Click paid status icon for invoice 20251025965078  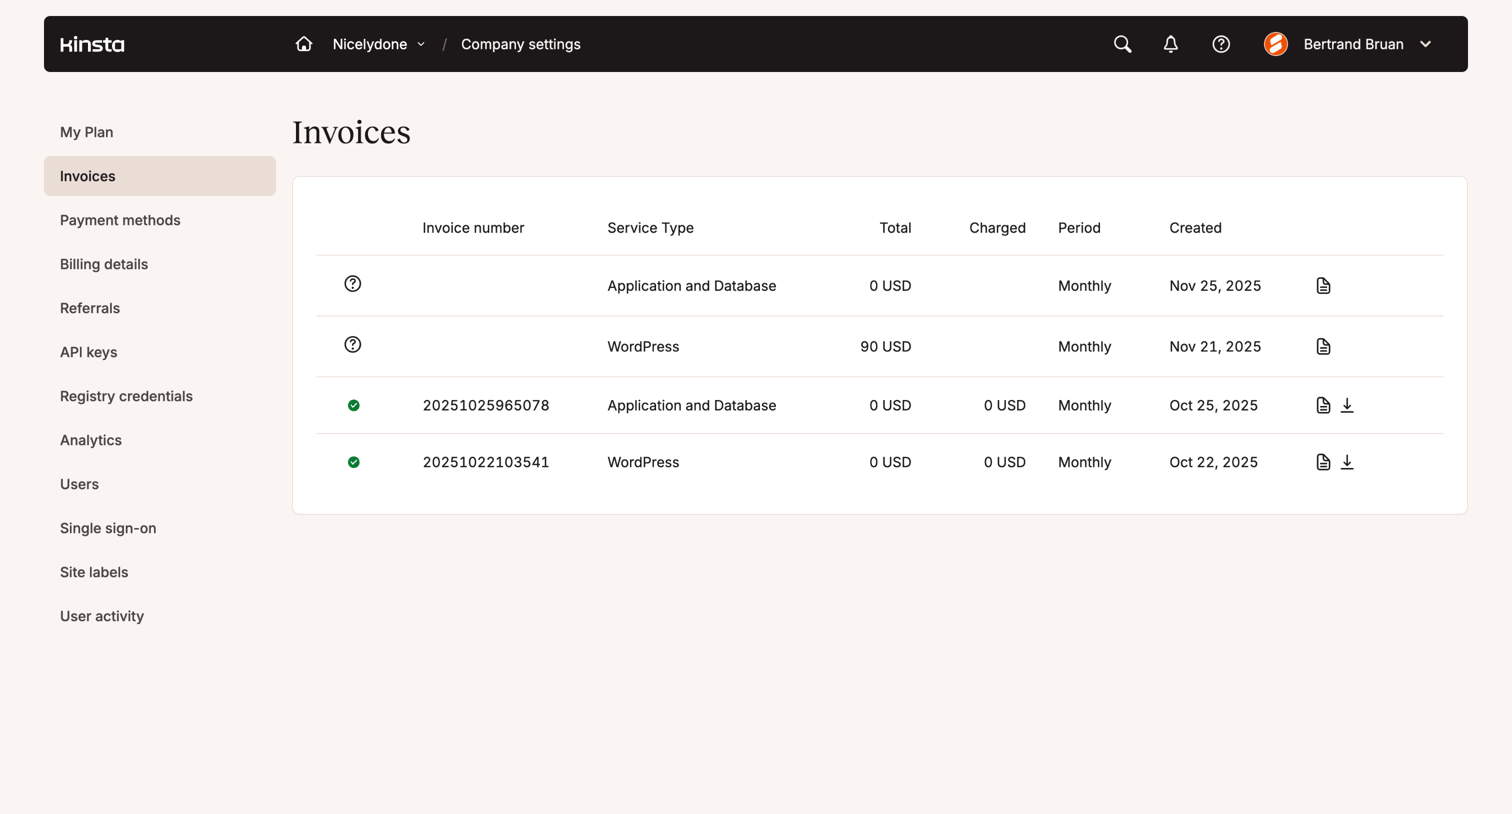pyautogui.click(x=354, y=405)
